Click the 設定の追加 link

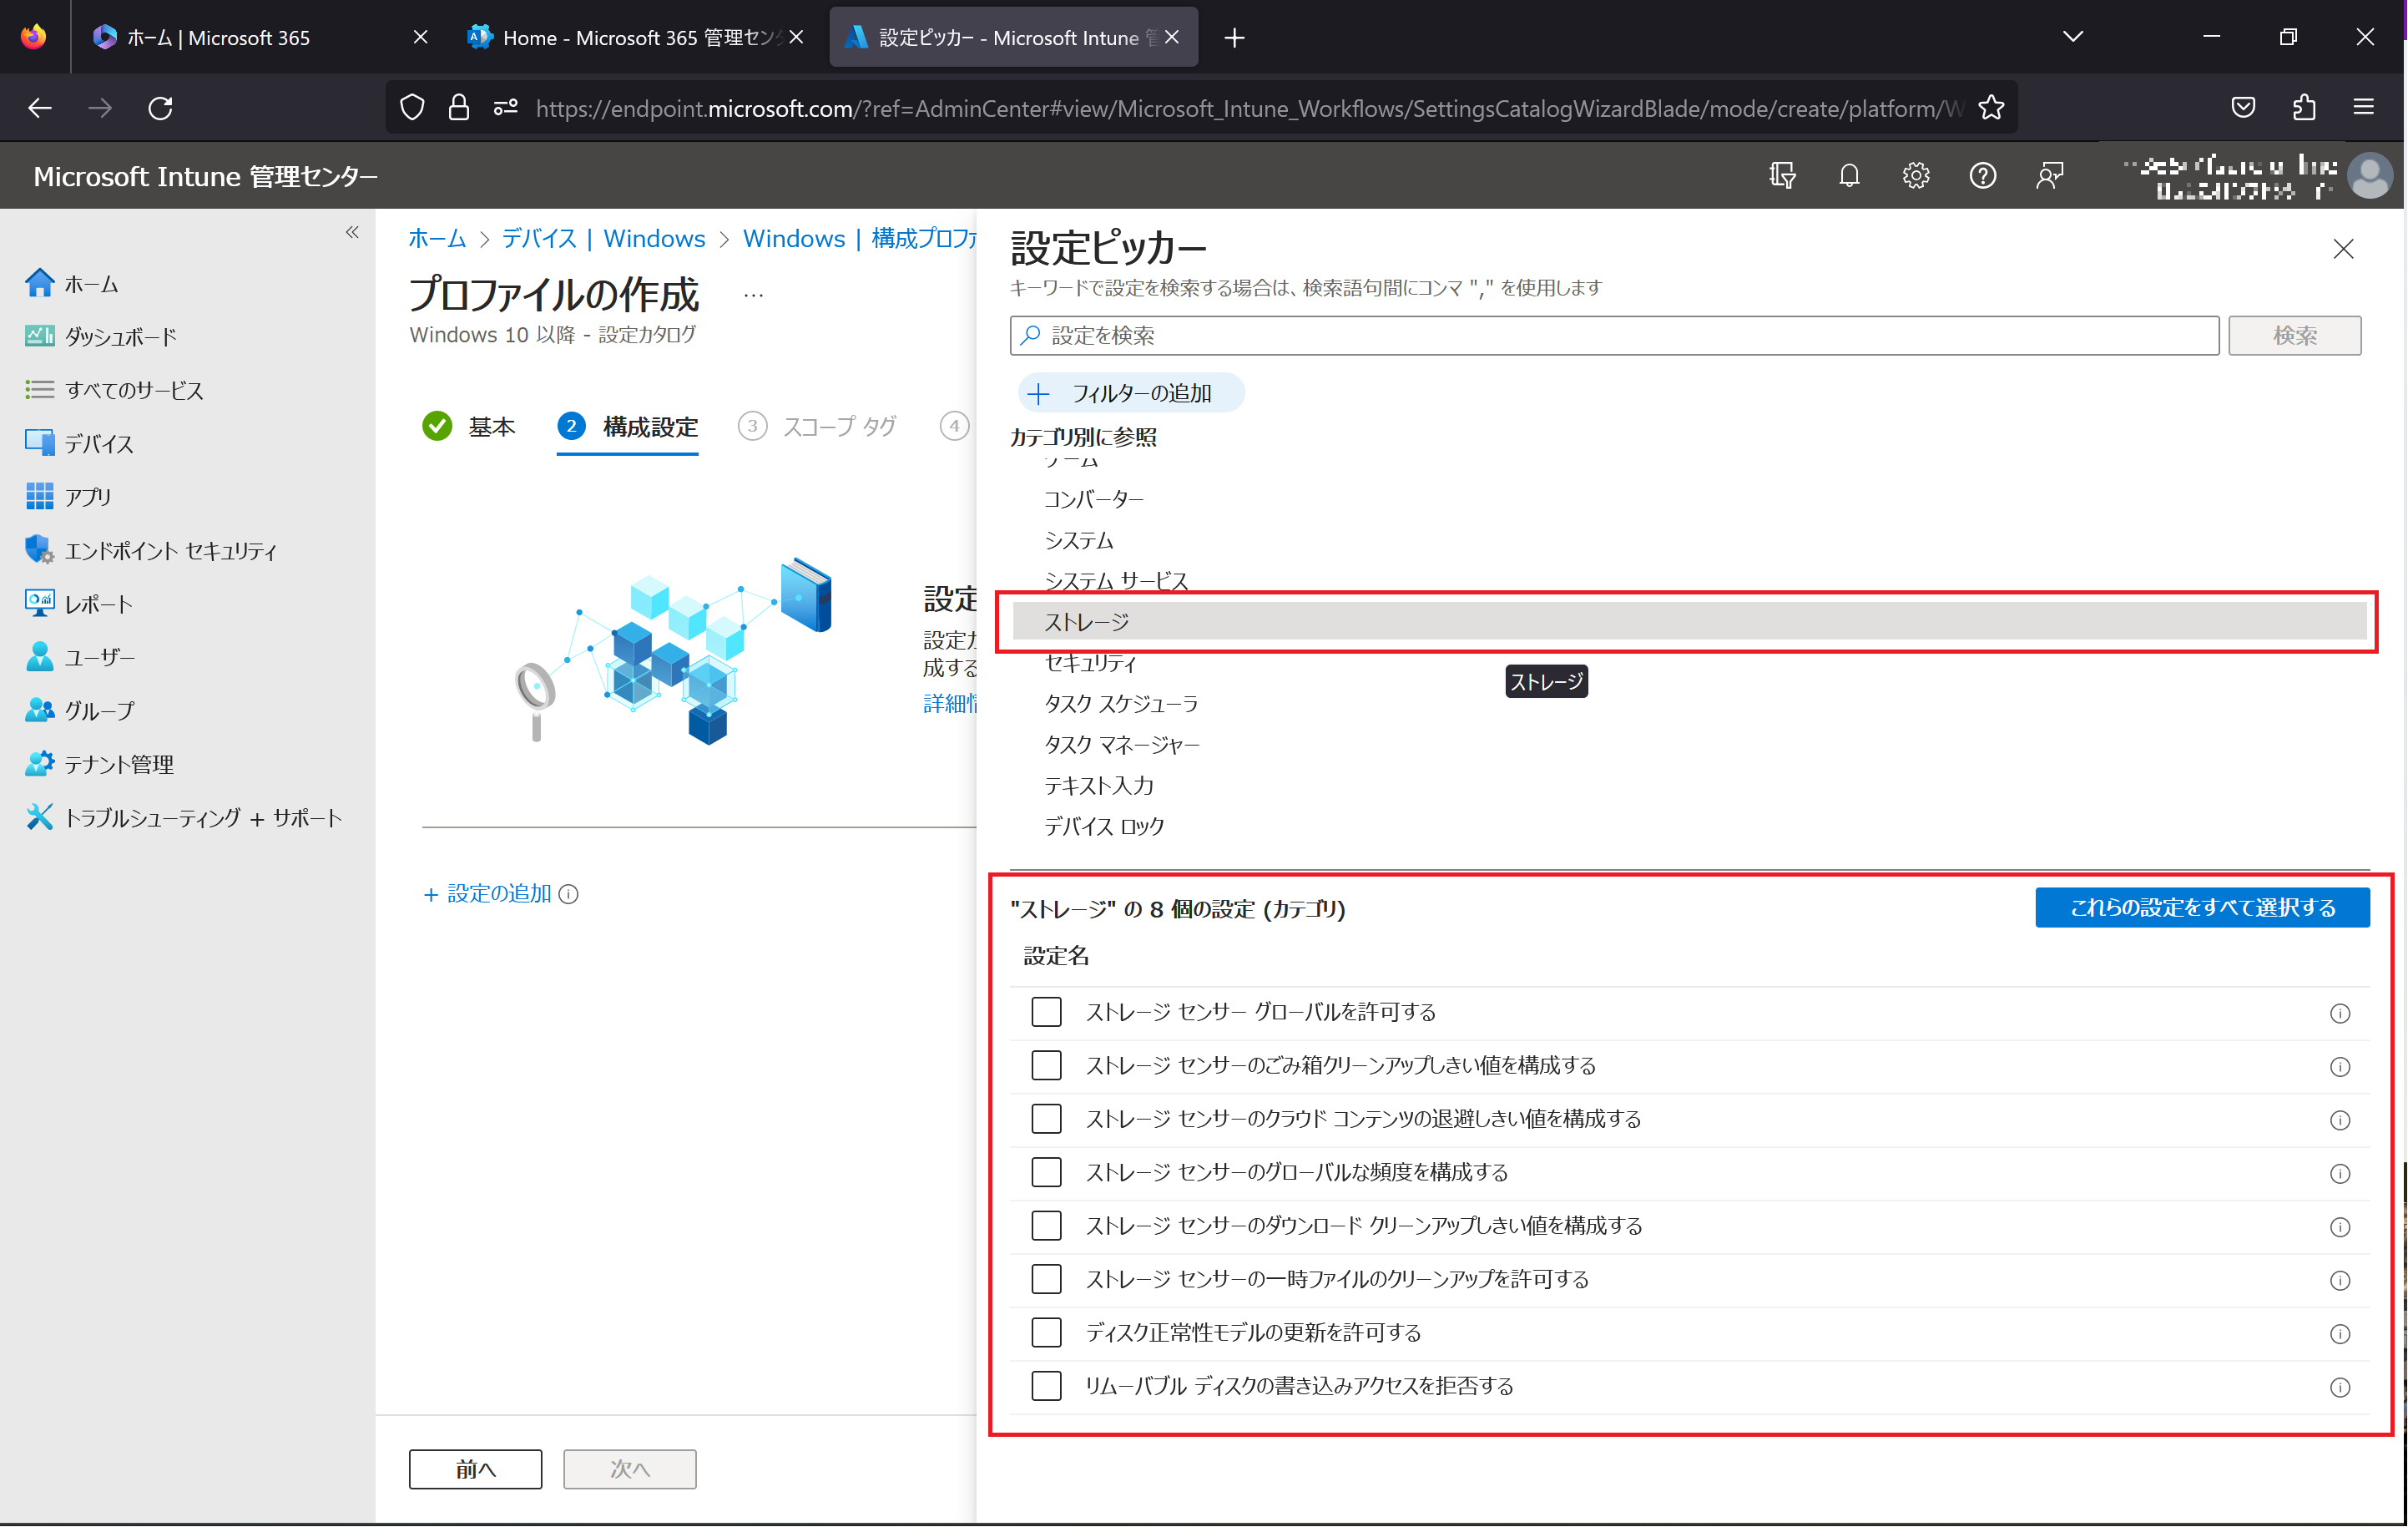(487, 894)
